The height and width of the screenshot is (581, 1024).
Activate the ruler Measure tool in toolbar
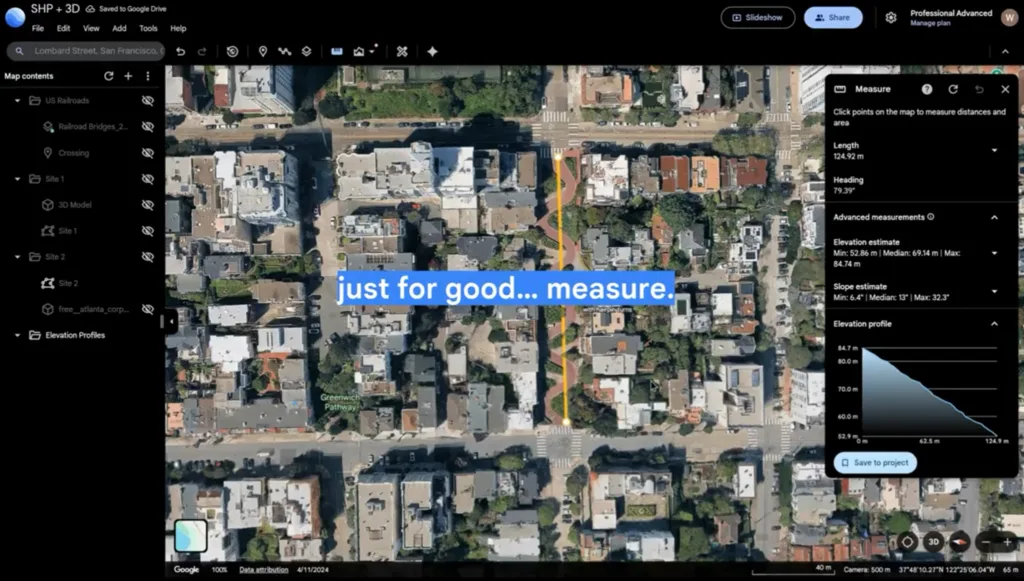[x=336, y=52]
